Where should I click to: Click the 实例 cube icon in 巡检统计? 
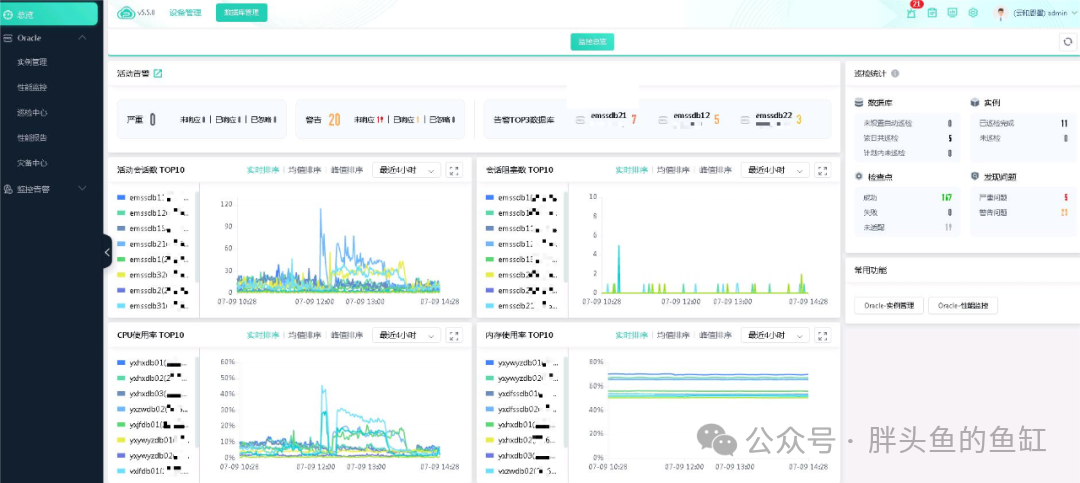click(x=975, y=102)
